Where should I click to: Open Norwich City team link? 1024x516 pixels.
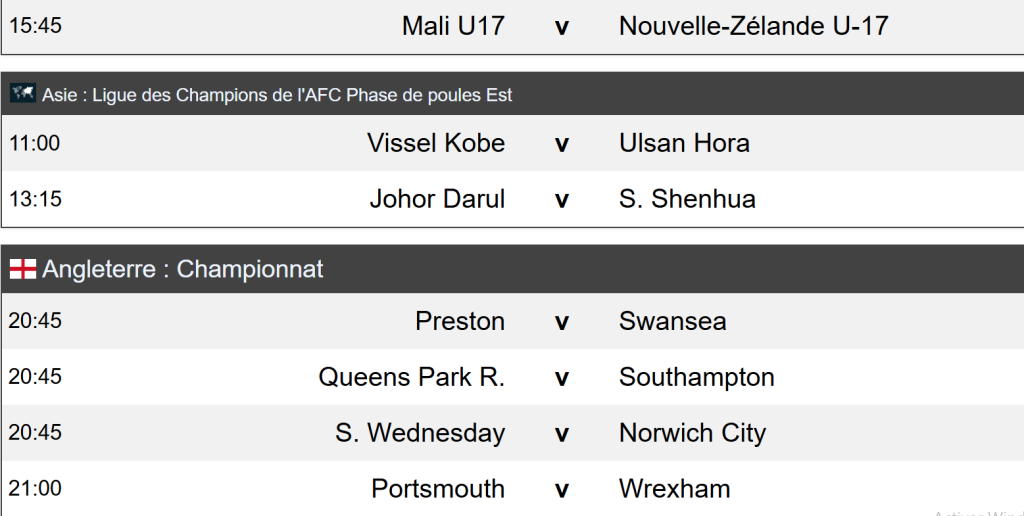692,433
